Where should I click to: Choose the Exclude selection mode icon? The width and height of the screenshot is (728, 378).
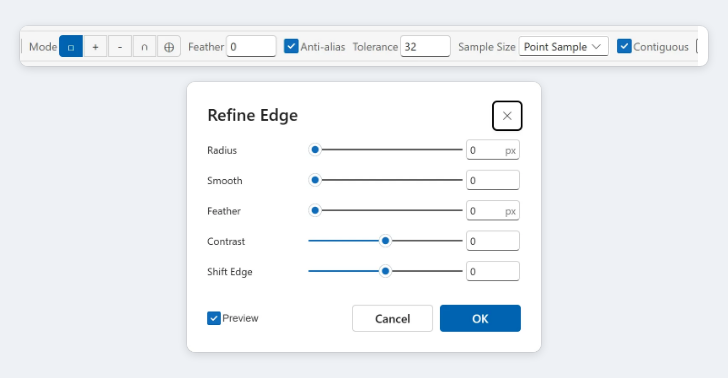tap(169, 46)
